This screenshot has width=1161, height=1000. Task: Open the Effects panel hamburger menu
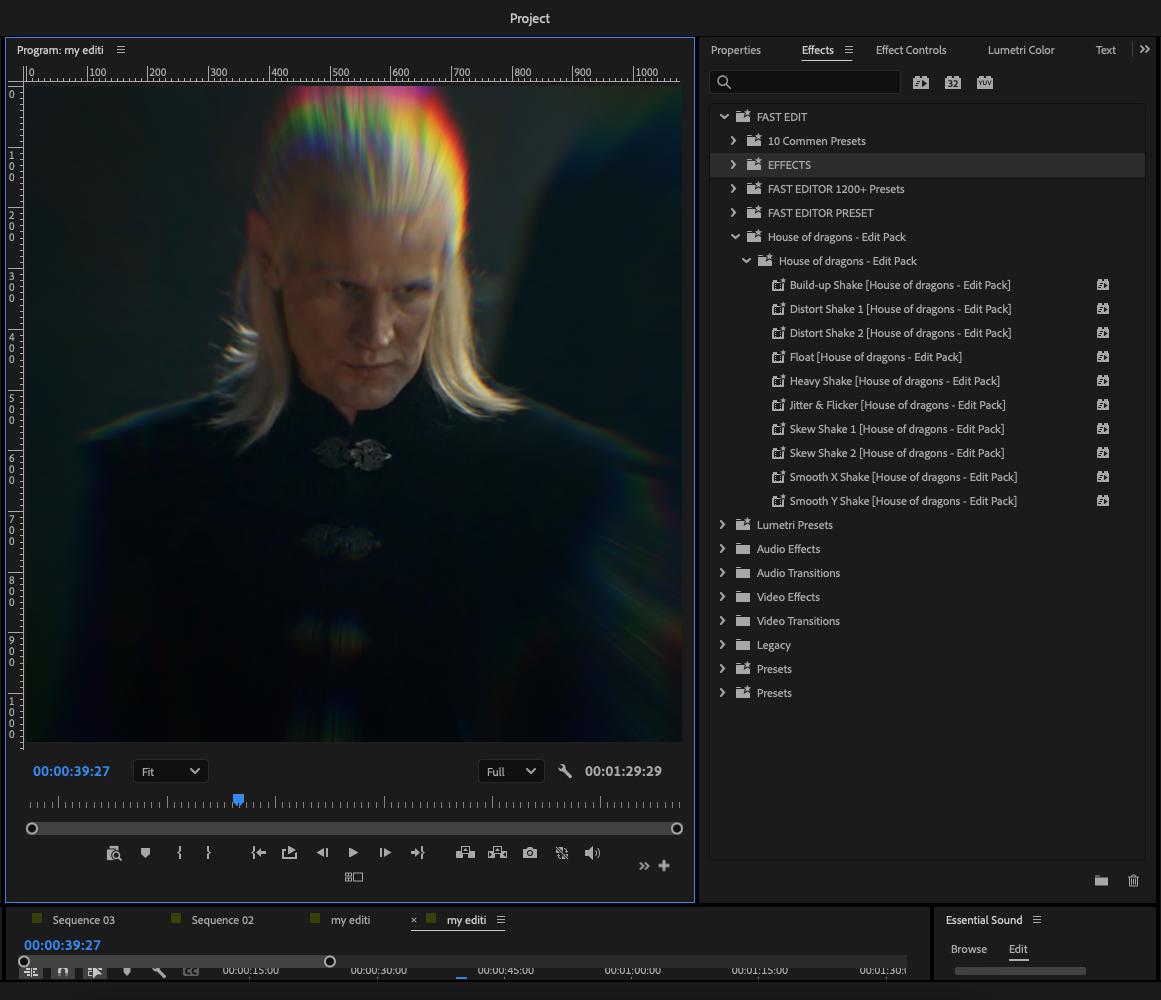click(x=849, y=50)
